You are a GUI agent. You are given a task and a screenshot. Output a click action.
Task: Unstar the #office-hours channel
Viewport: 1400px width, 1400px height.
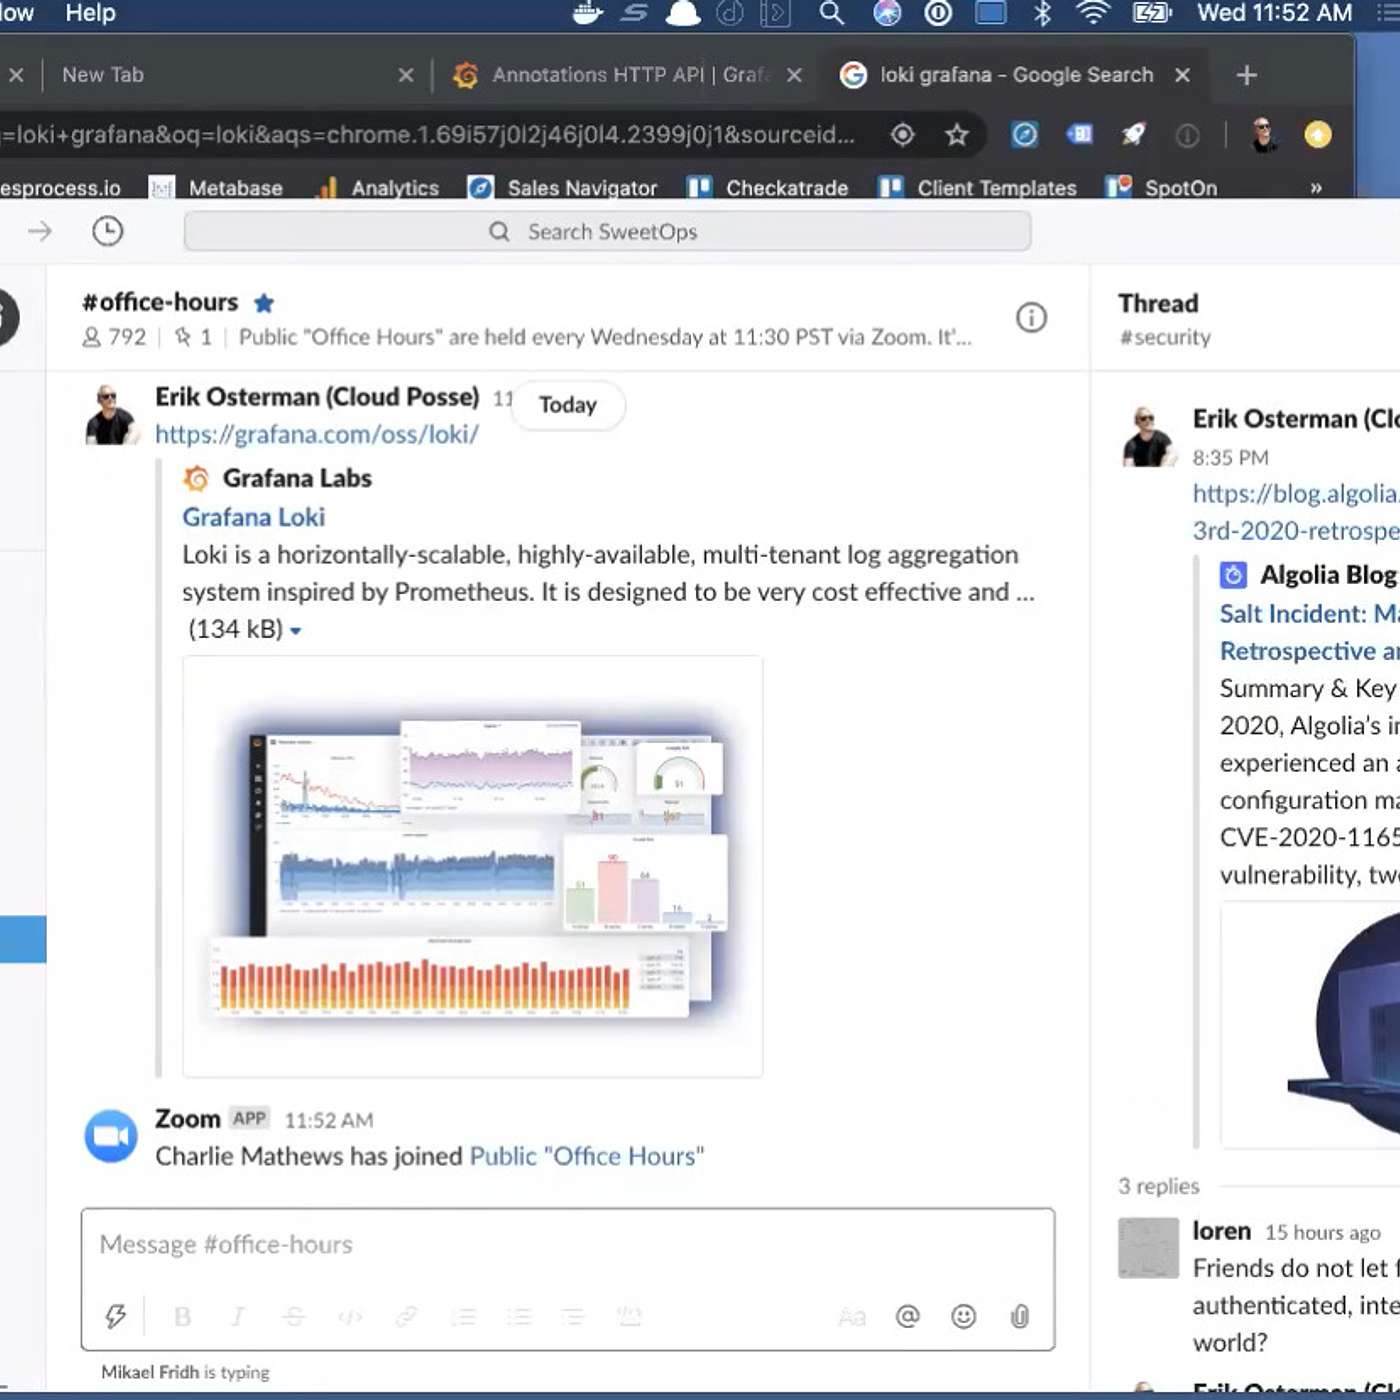click(264, 303)
